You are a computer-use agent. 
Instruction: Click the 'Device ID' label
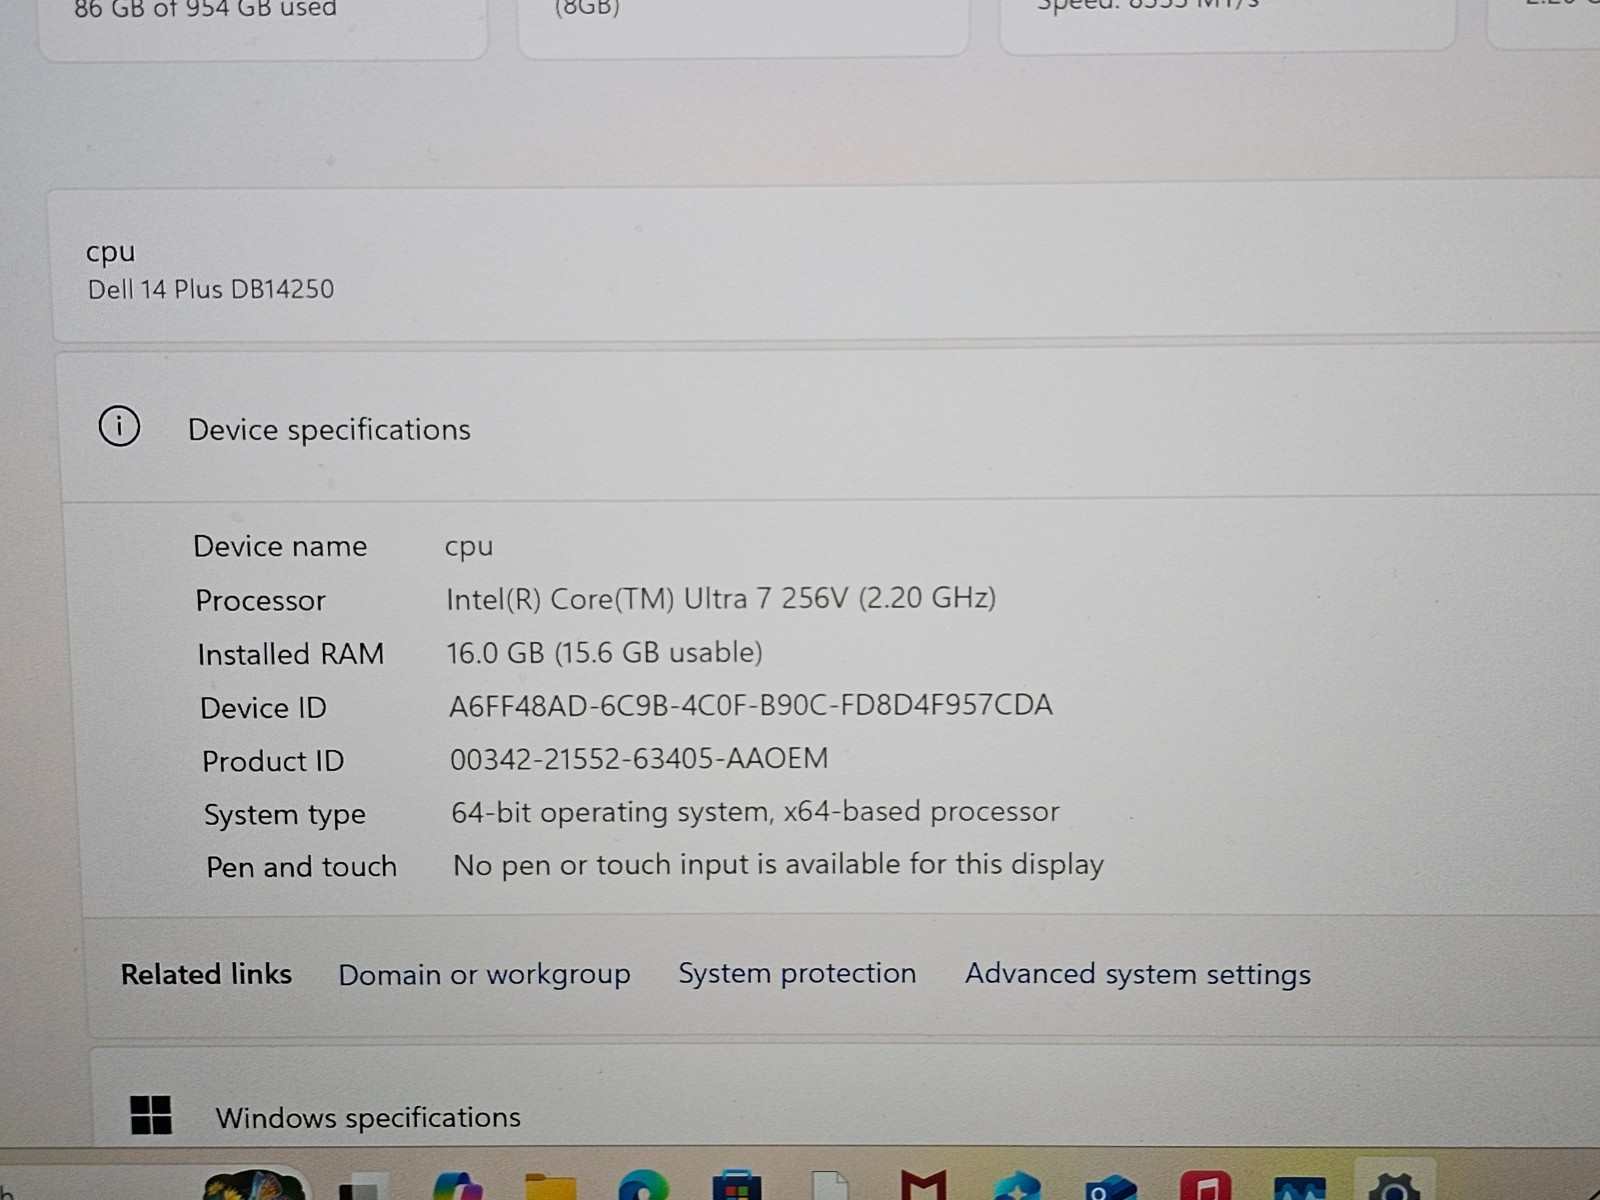(x=263, y=708)
